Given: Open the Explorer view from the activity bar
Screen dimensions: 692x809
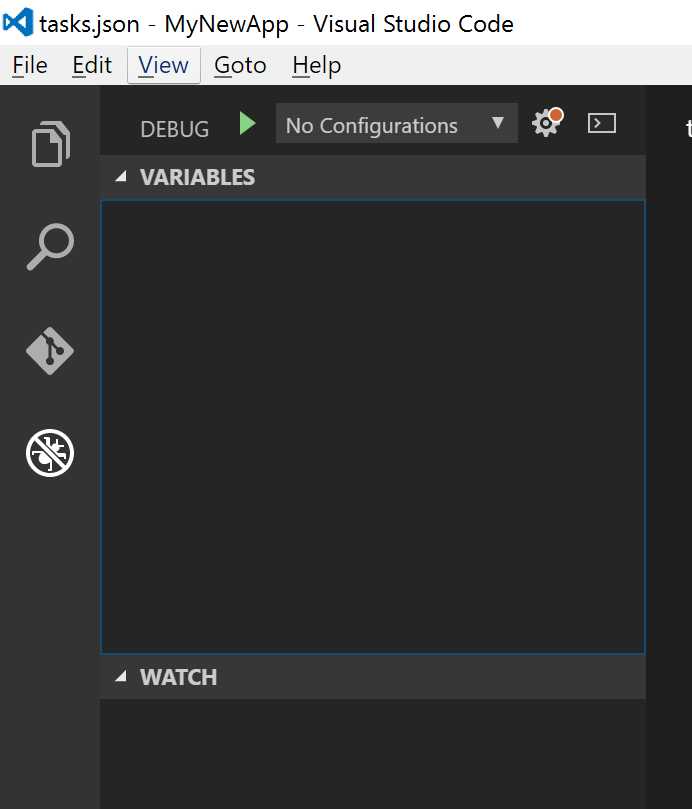Looking at the screenshot, I should pos(49,143).
